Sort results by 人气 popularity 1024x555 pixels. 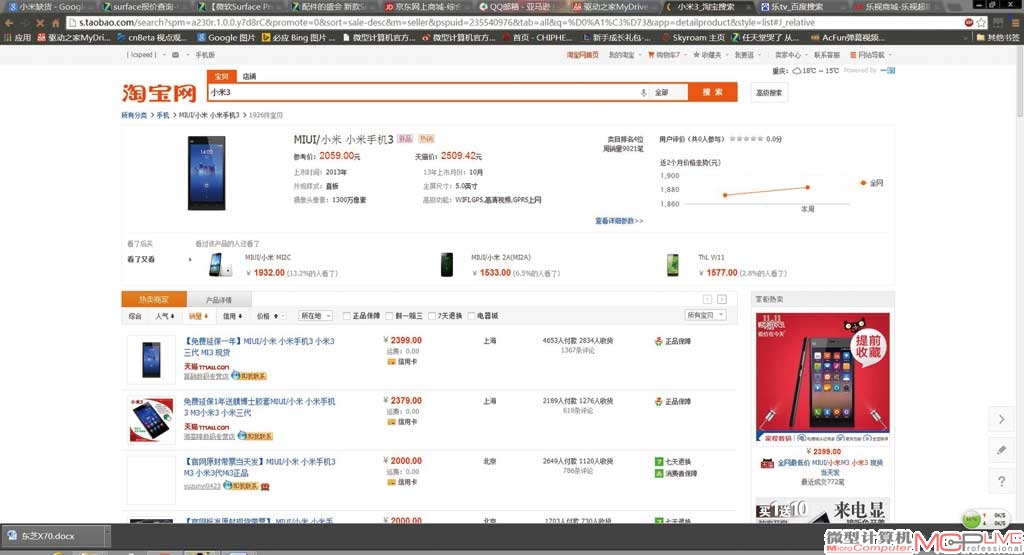[x=165, y=316]
